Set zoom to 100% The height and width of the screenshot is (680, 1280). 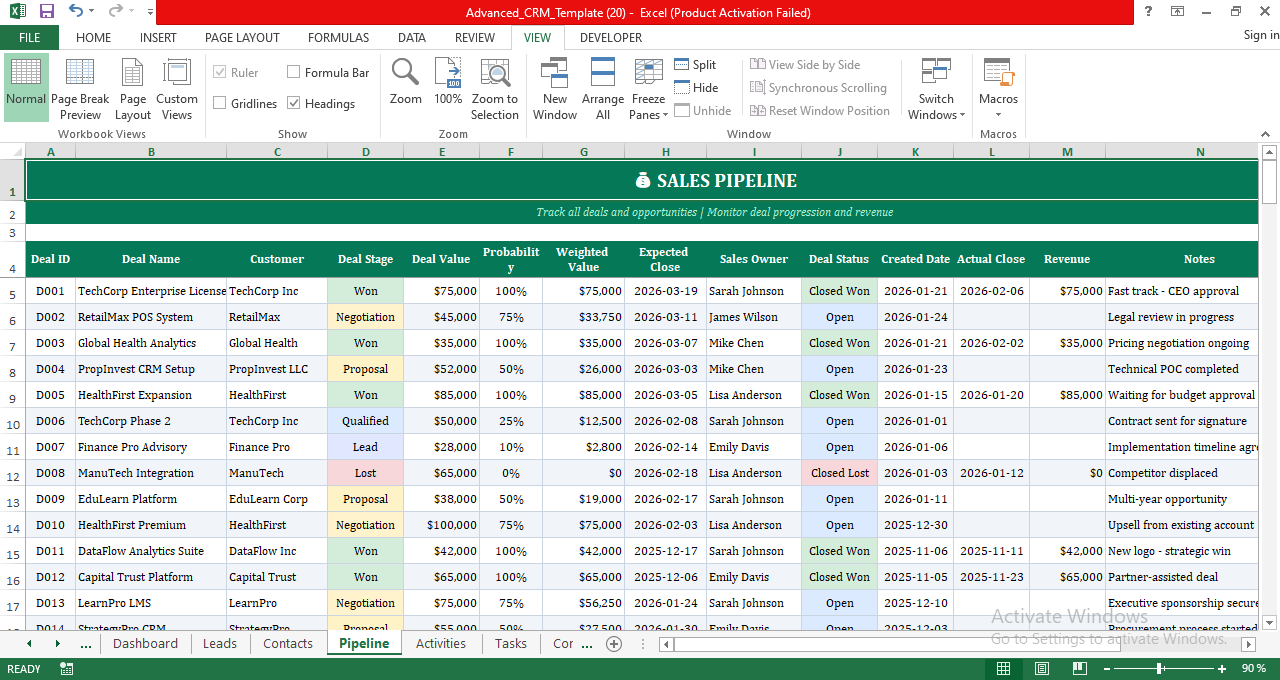tap(448, 82)
